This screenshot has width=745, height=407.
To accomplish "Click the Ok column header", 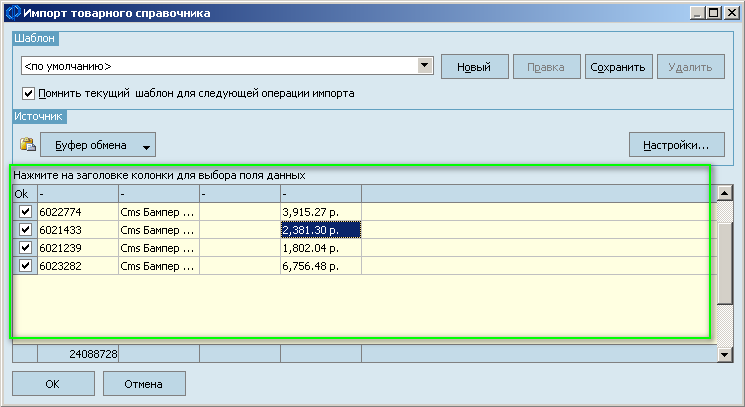I will [25, 194].
